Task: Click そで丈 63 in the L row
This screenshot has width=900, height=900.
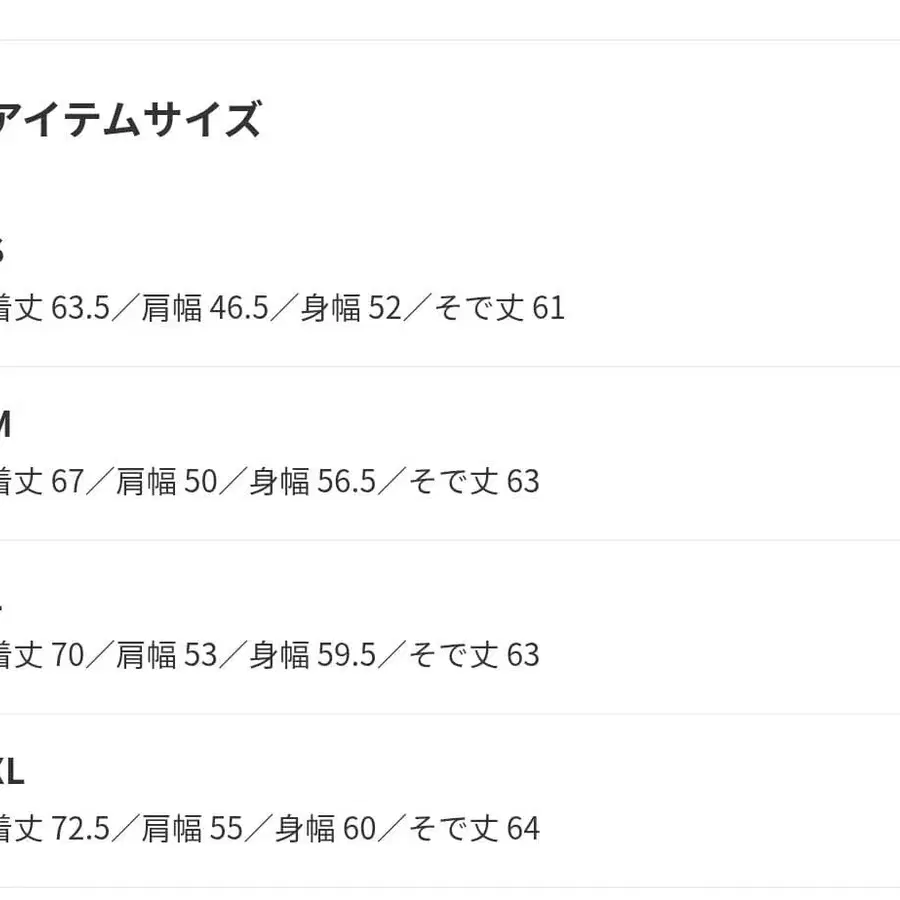Action: (474, 655)
